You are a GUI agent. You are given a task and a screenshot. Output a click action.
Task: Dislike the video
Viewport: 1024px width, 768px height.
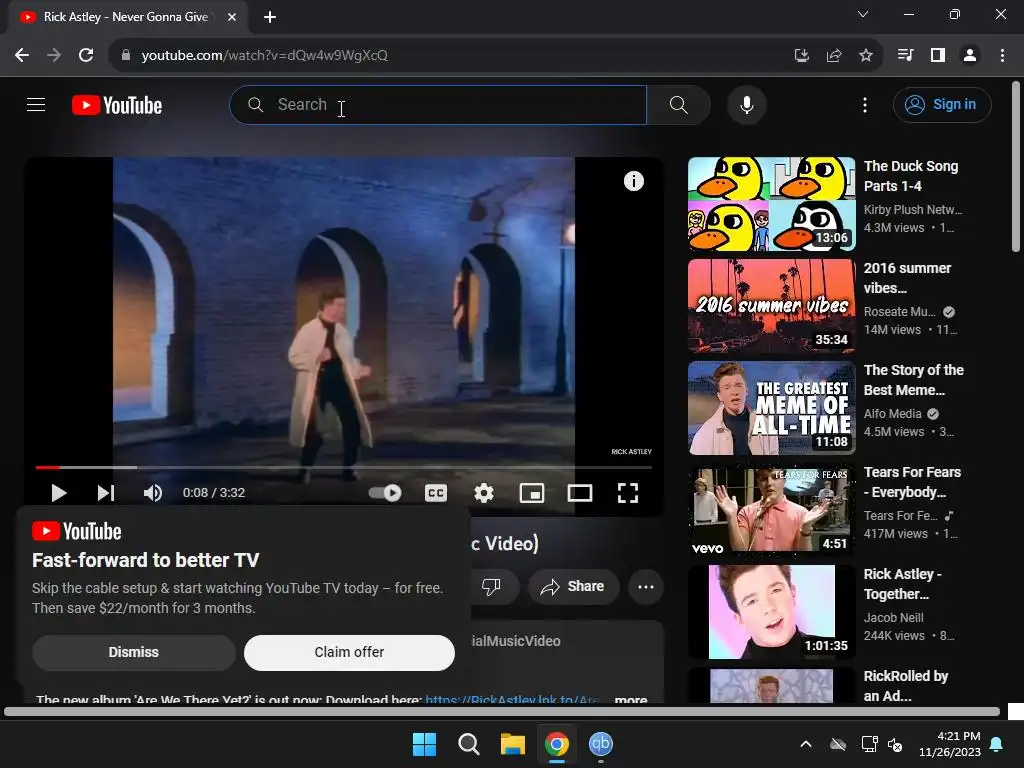491,586
